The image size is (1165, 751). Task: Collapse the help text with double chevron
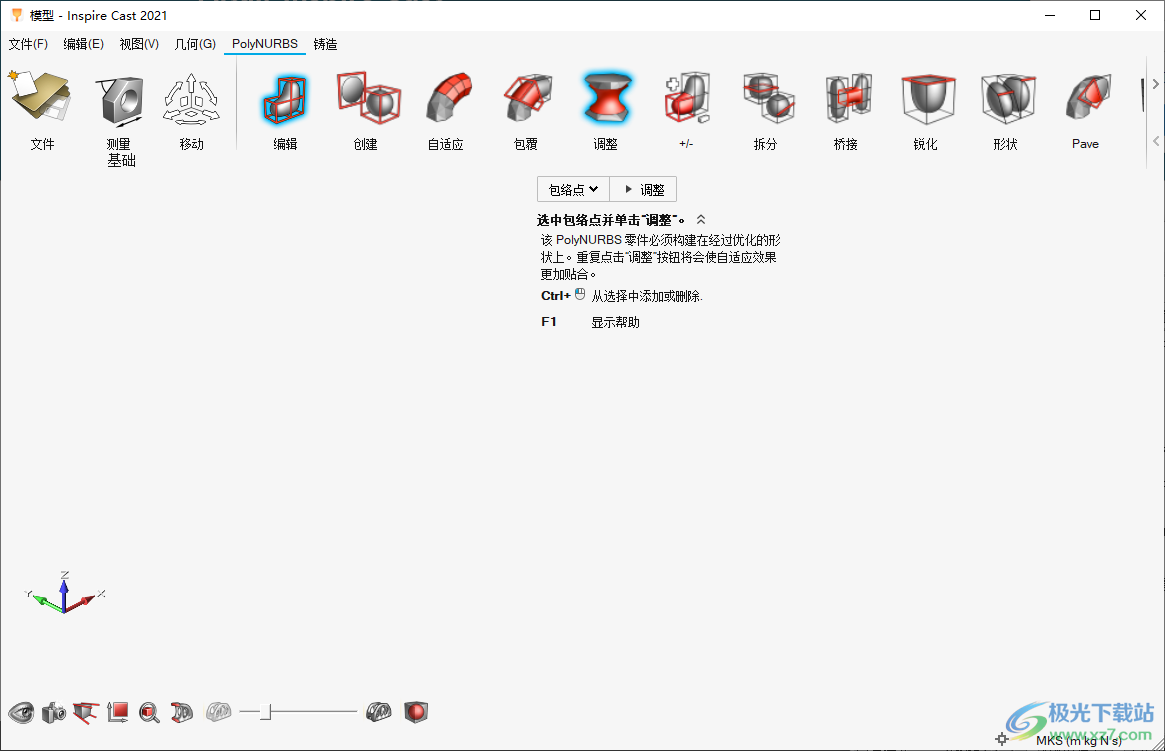[701, 220]
